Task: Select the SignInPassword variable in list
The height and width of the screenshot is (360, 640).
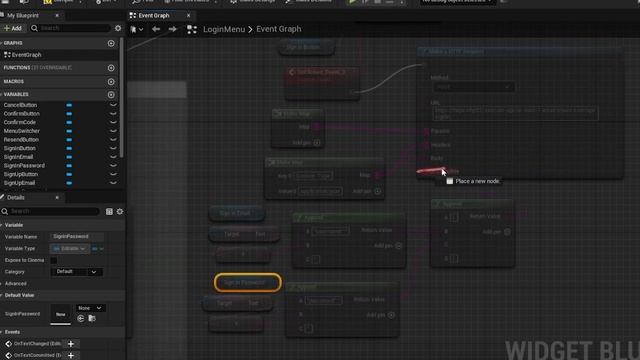Action: [x=24, y=166]
